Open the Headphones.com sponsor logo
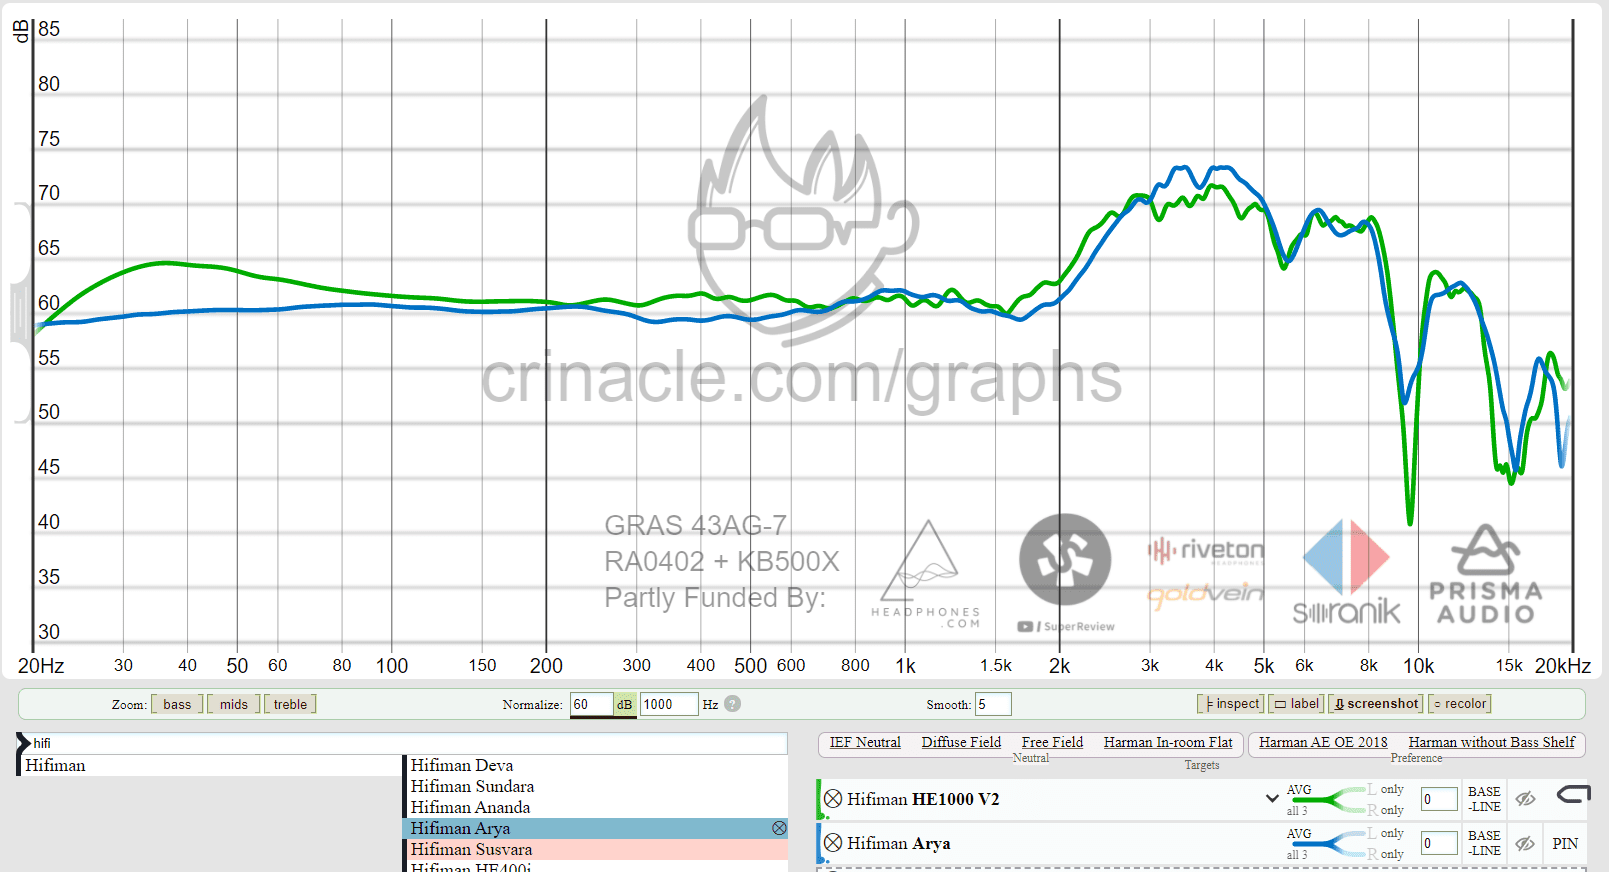 pyautogui.click(x=927, y=574)
